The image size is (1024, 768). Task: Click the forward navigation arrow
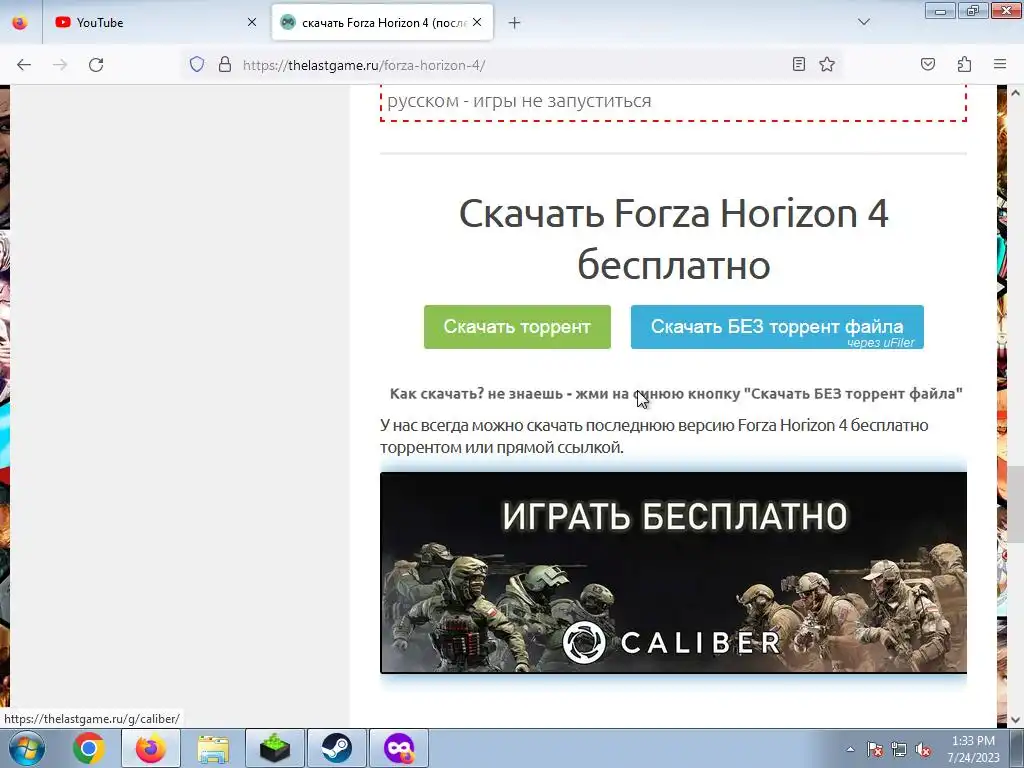coord(60,65)
